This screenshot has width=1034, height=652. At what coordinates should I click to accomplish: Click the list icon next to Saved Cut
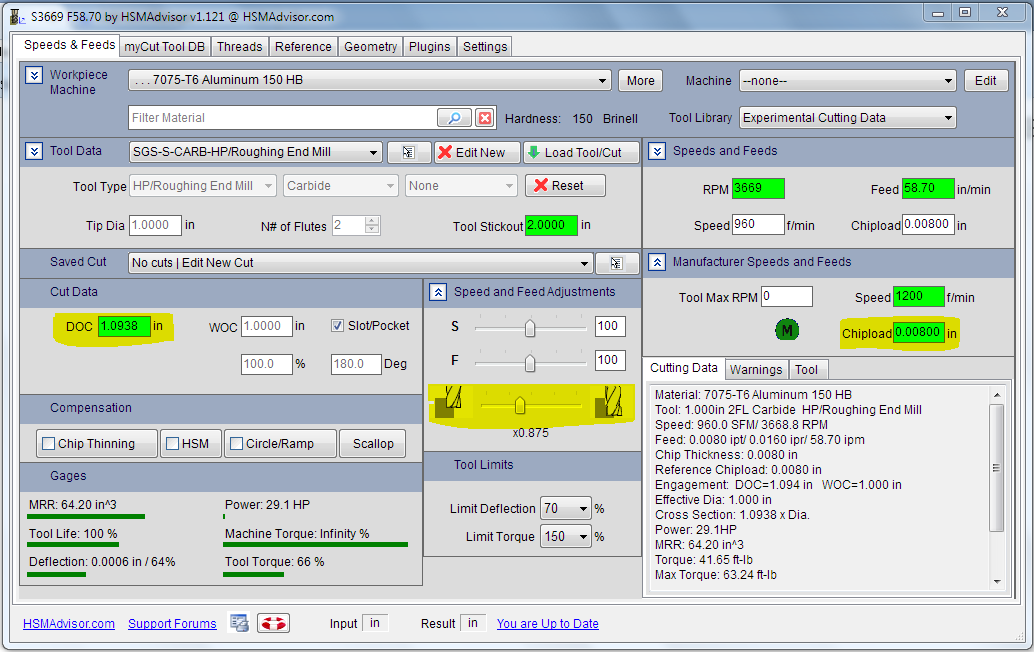[x=617, y=263]
